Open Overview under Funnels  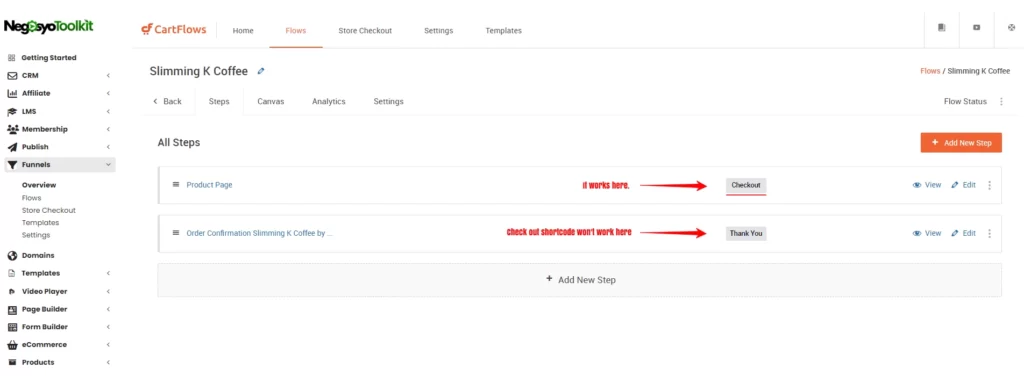point(39,185)
